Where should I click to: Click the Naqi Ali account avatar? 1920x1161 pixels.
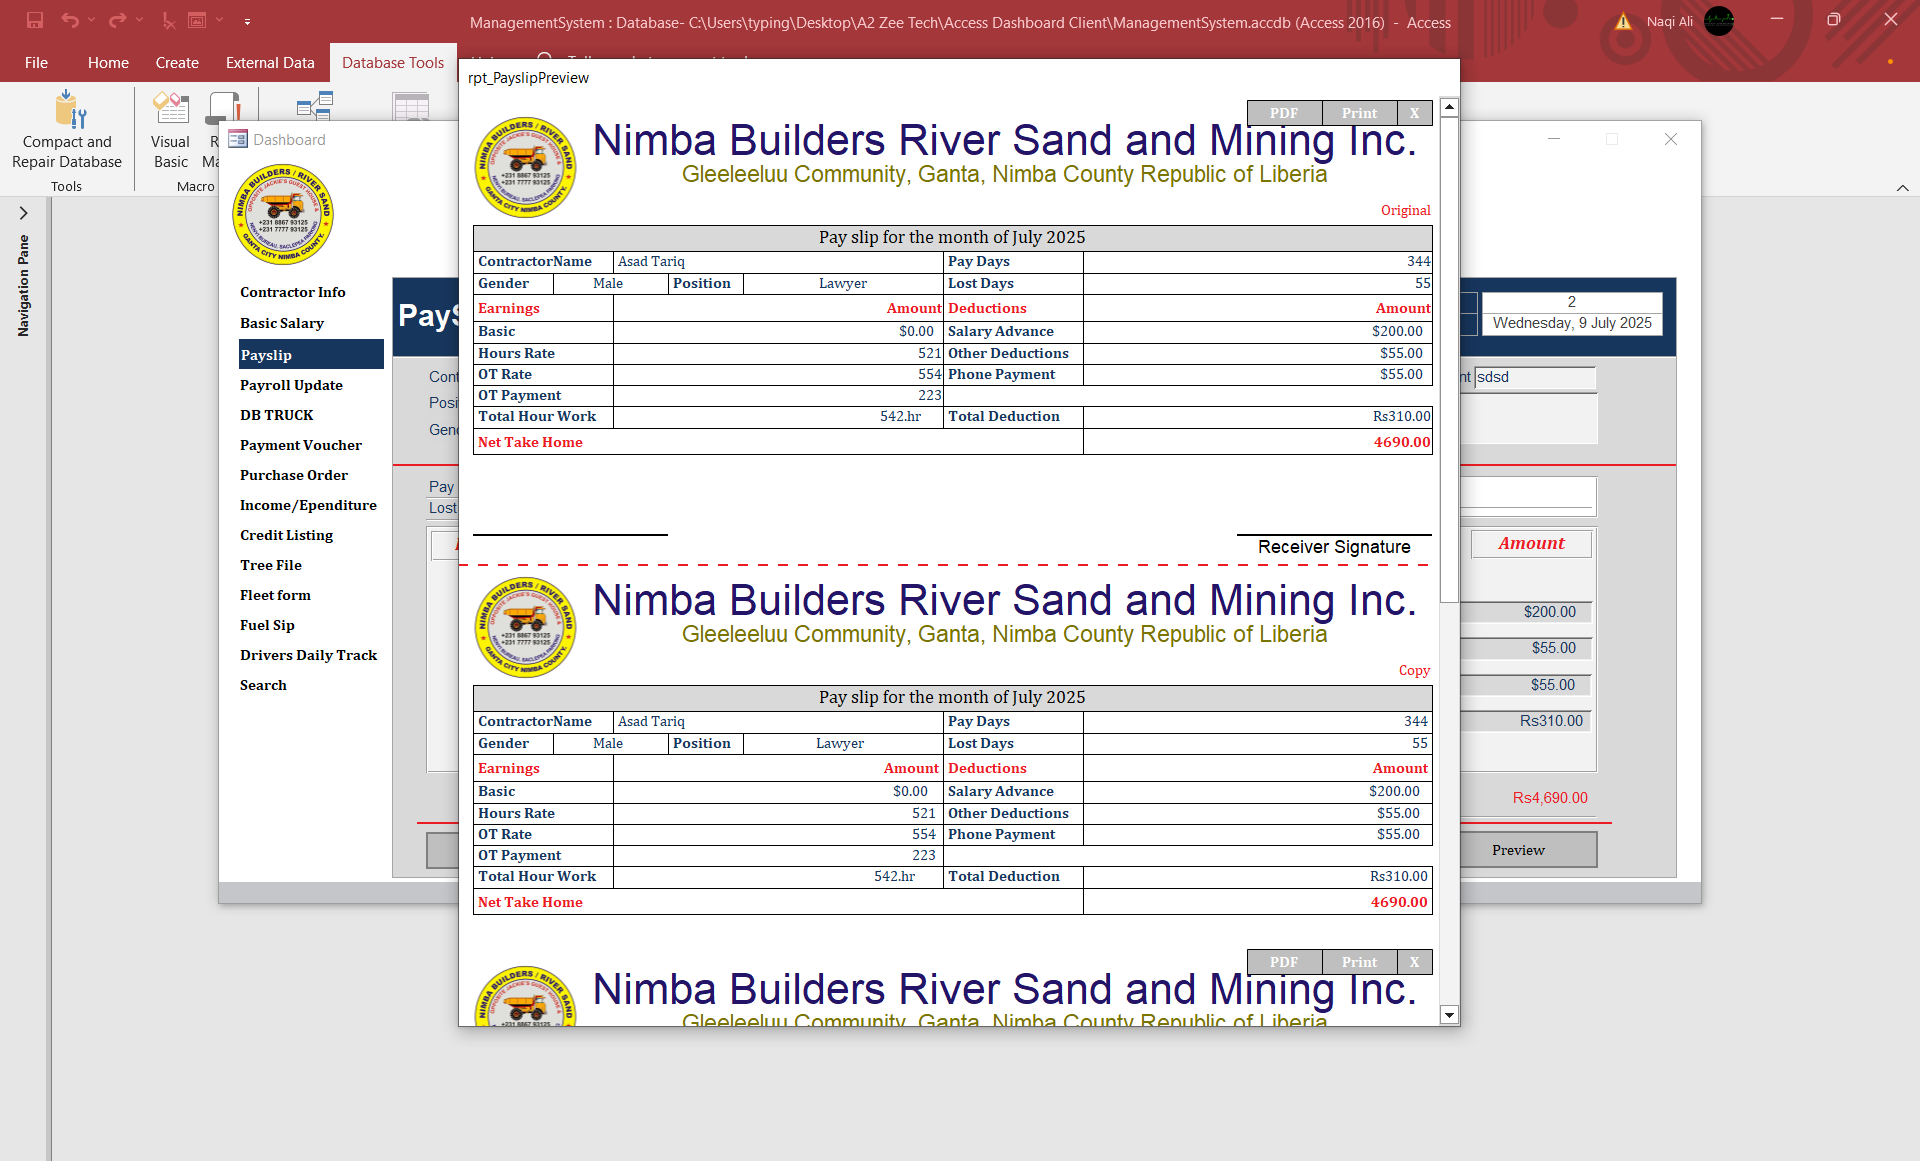click(x=1719, y=21)
